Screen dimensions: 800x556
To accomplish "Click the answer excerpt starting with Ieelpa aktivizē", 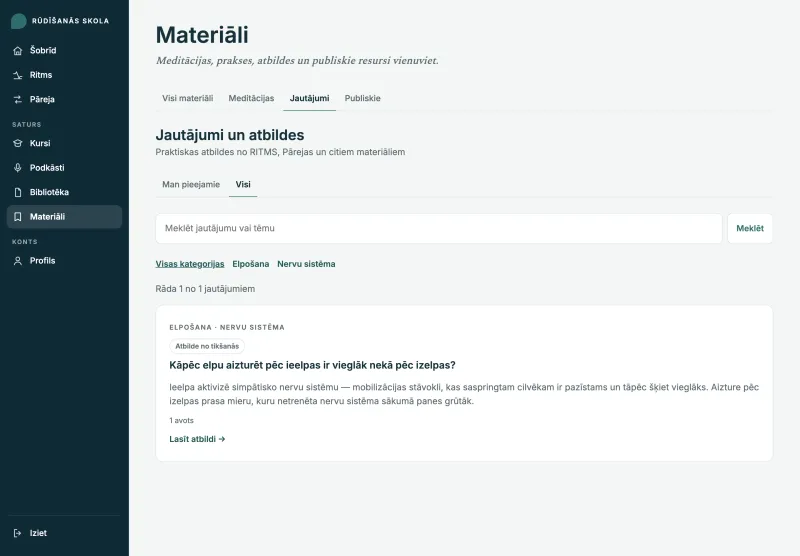I will click(464, 394).
